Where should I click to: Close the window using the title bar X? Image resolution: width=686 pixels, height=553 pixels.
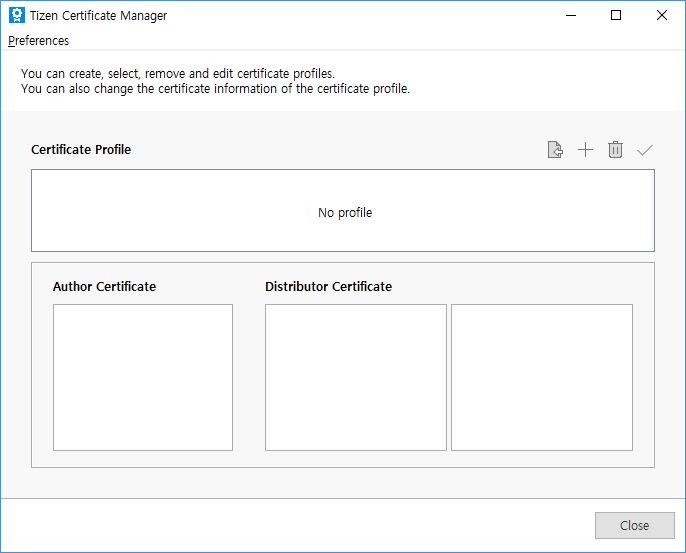(x=662, y=16)
